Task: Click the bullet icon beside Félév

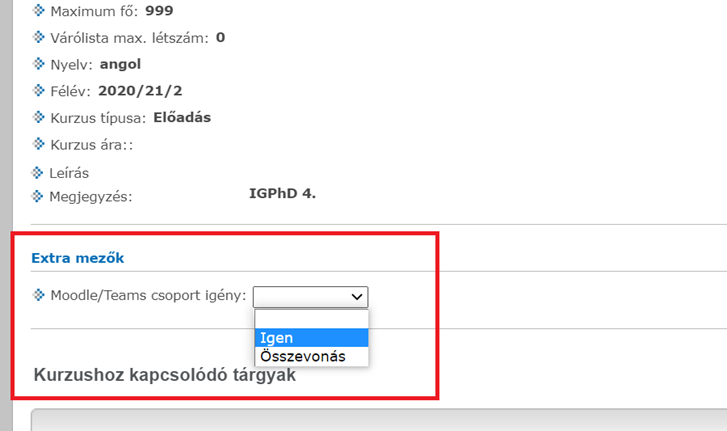Action: 39,90
